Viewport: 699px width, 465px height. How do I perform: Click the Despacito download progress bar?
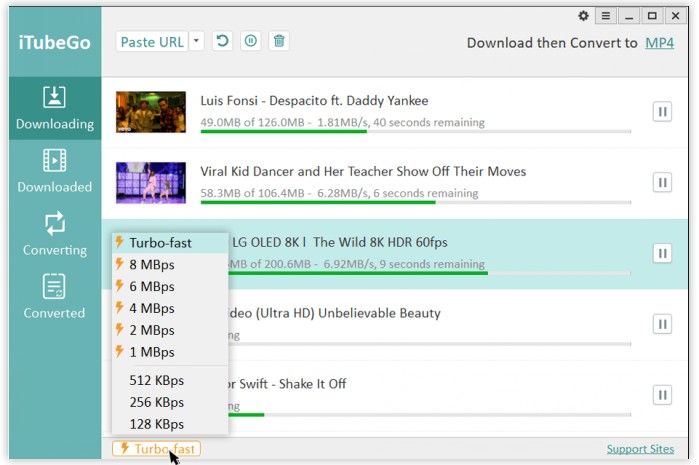(415, 132)
